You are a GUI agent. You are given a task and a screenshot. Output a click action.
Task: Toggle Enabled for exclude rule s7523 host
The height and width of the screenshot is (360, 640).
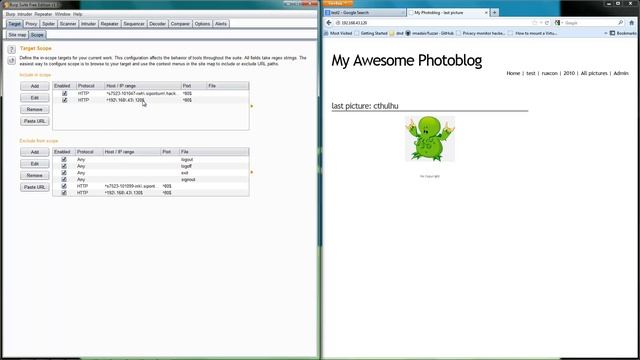pos(64,186)
